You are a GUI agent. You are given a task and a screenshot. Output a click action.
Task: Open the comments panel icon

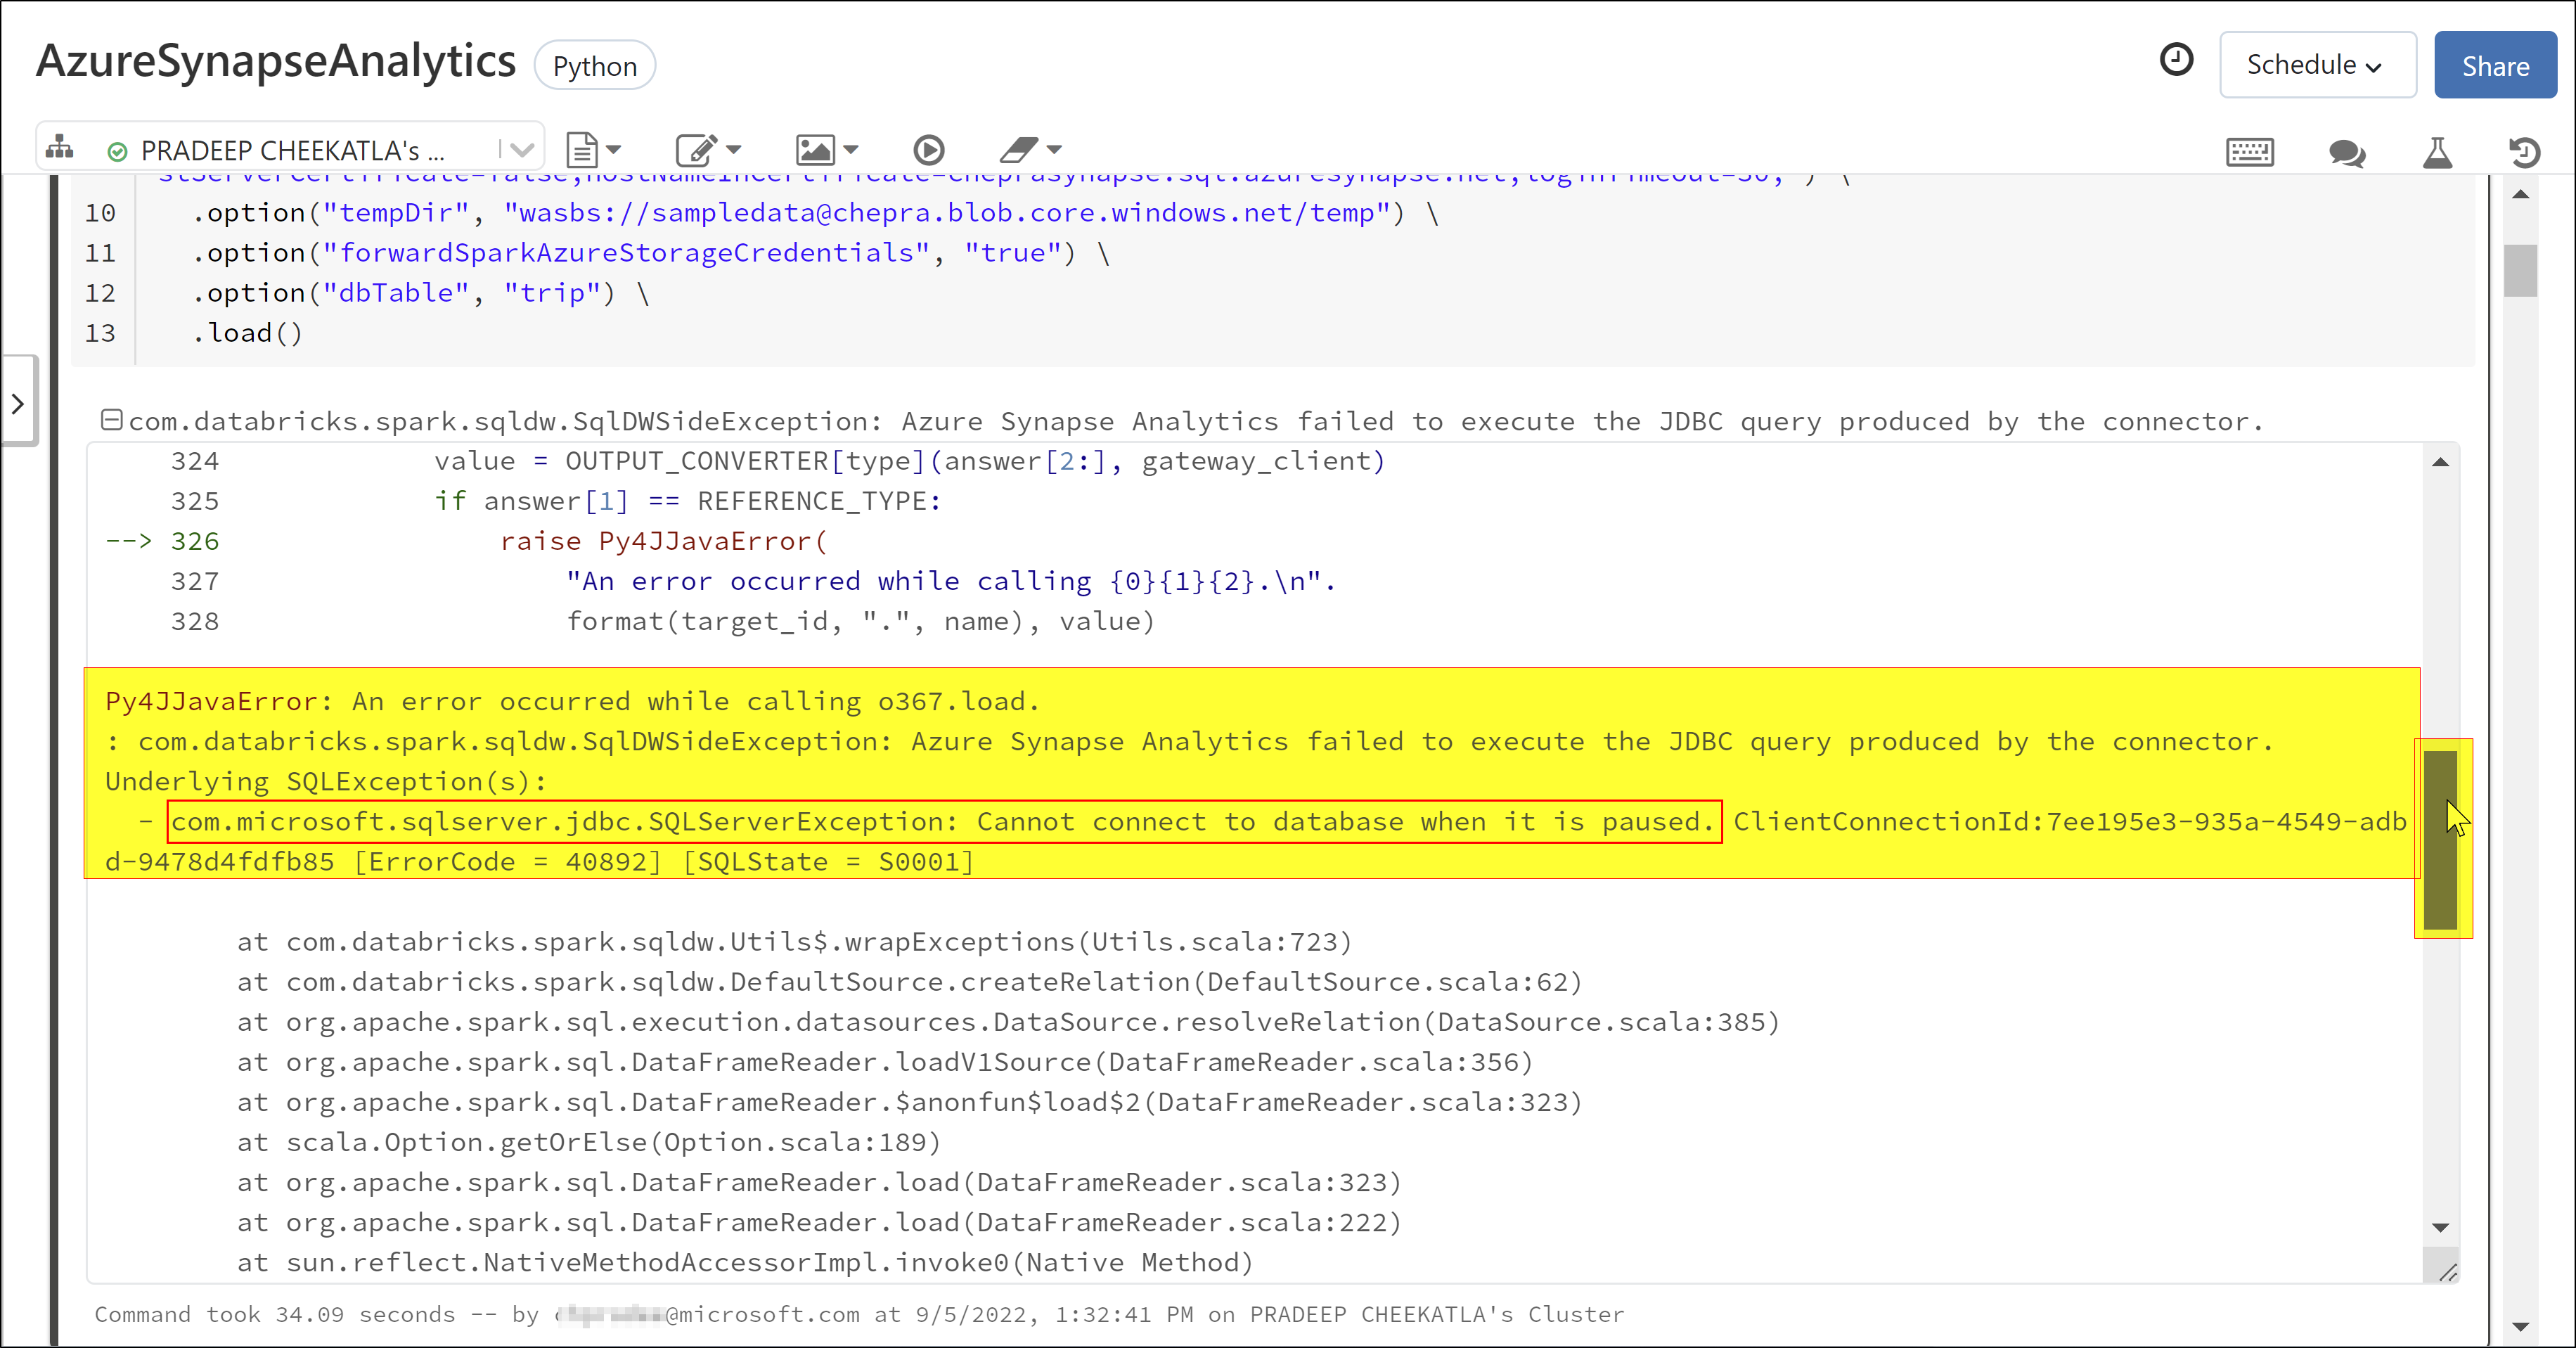[x=2346, y=152]
